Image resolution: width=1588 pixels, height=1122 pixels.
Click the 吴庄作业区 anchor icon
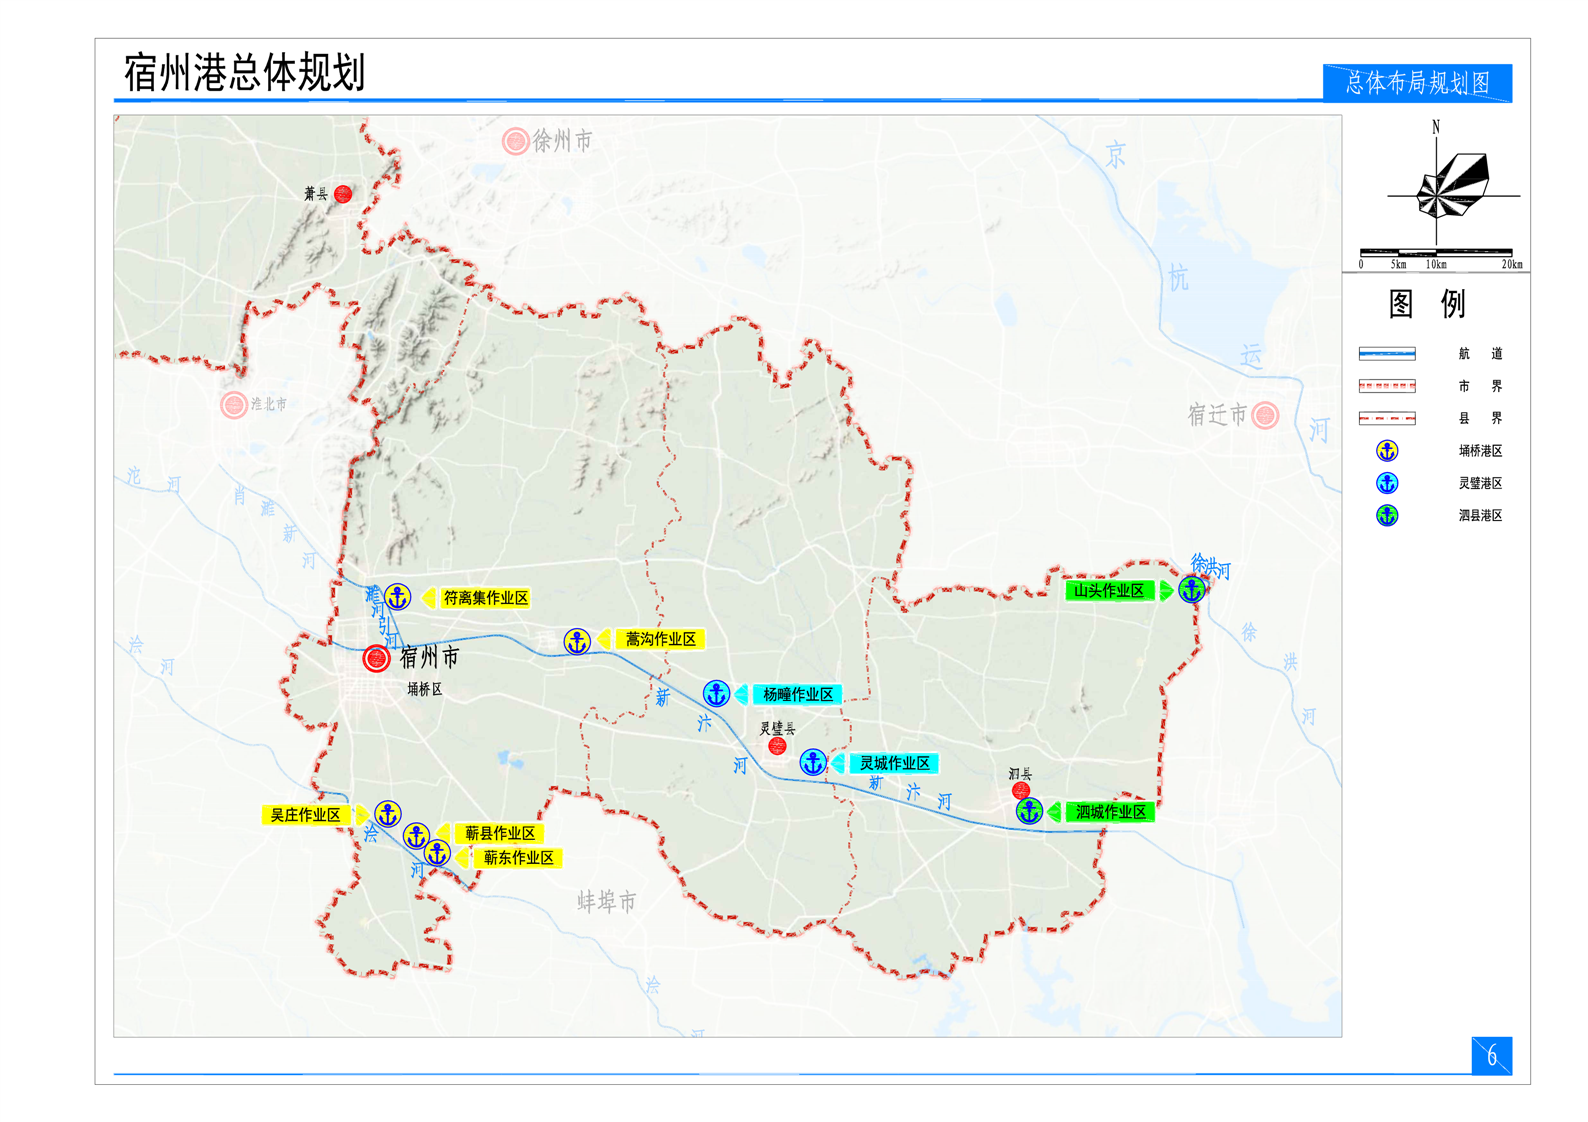pyautogui.click(x=388, y=814)
